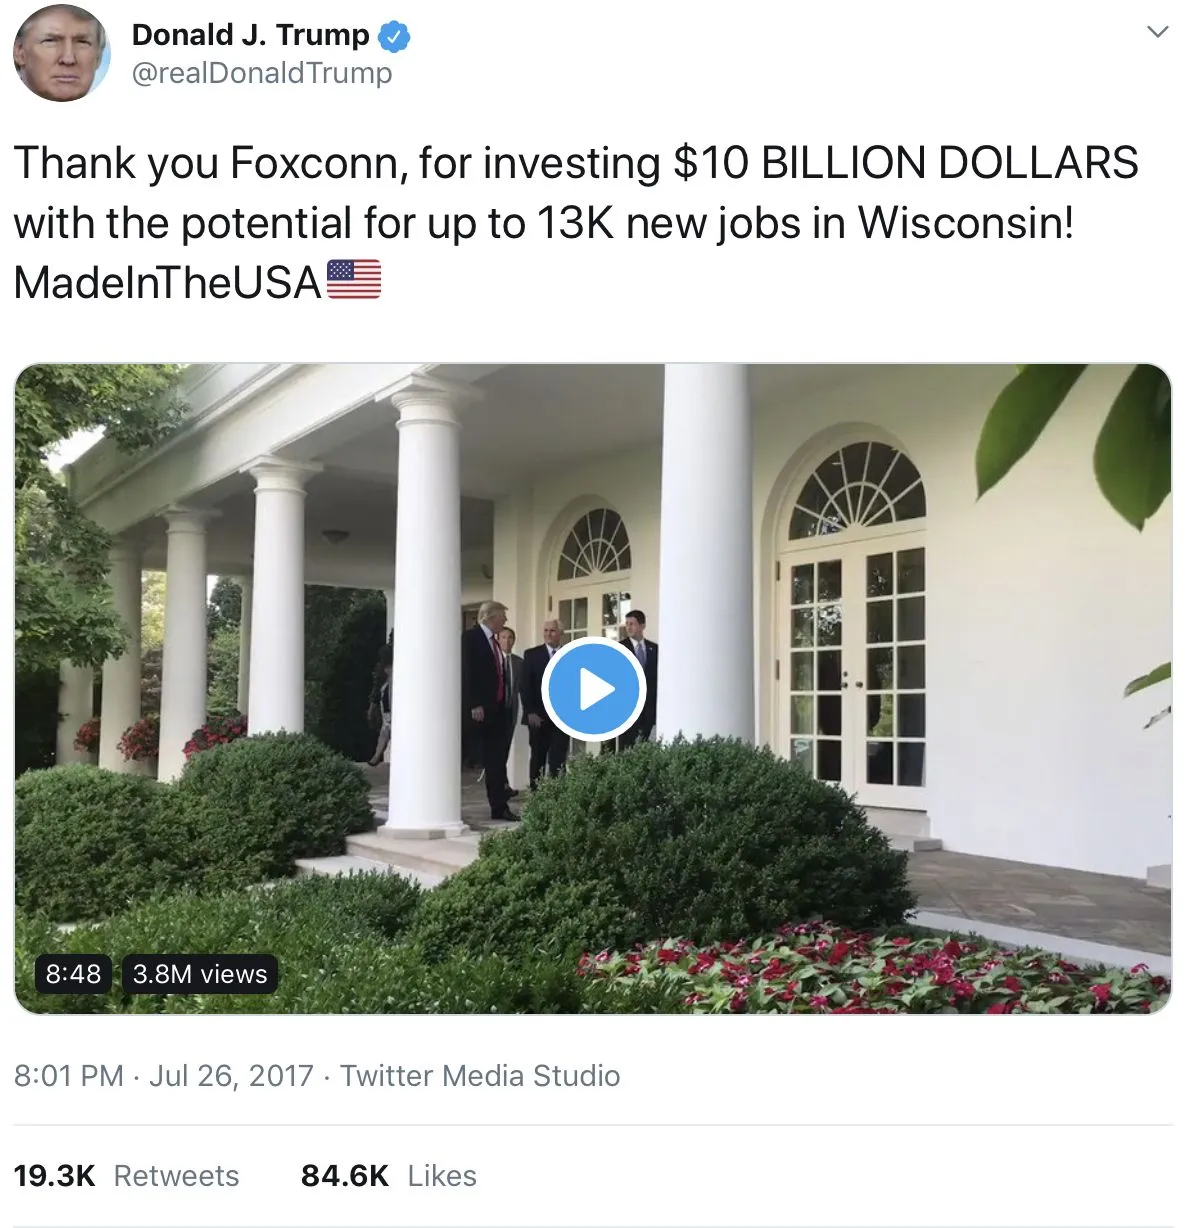View the Retweets list

[176, 1176]
